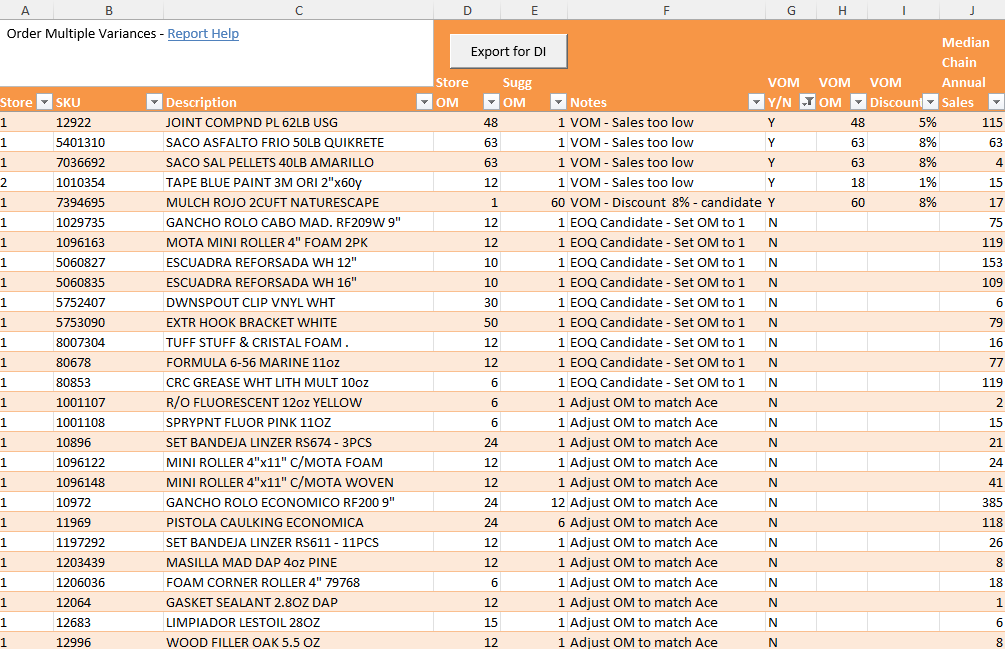
Task: Select cell DWNSPOUT CLIP VNYL WHT
Action: pyautogui.click(x=299, y=302)
